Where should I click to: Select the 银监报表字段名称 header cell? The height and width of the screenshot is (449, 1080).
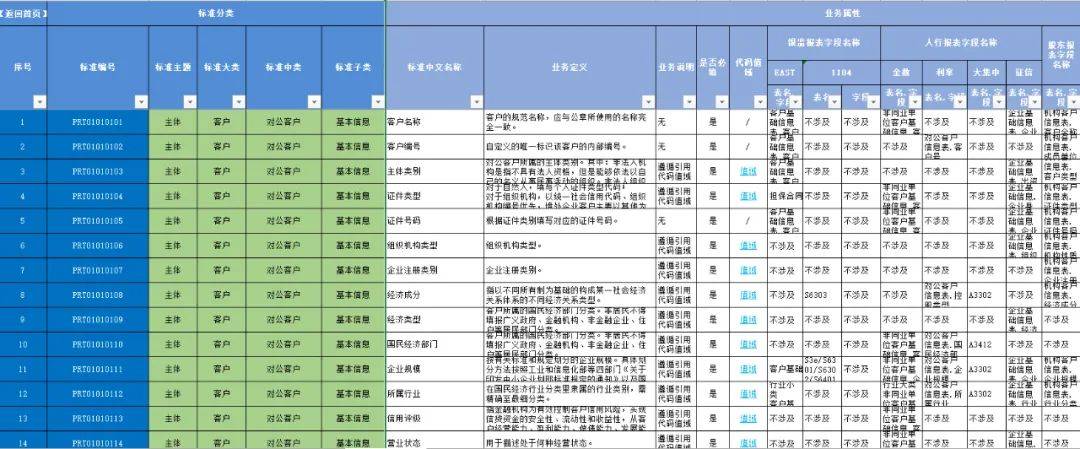[824, 43]
